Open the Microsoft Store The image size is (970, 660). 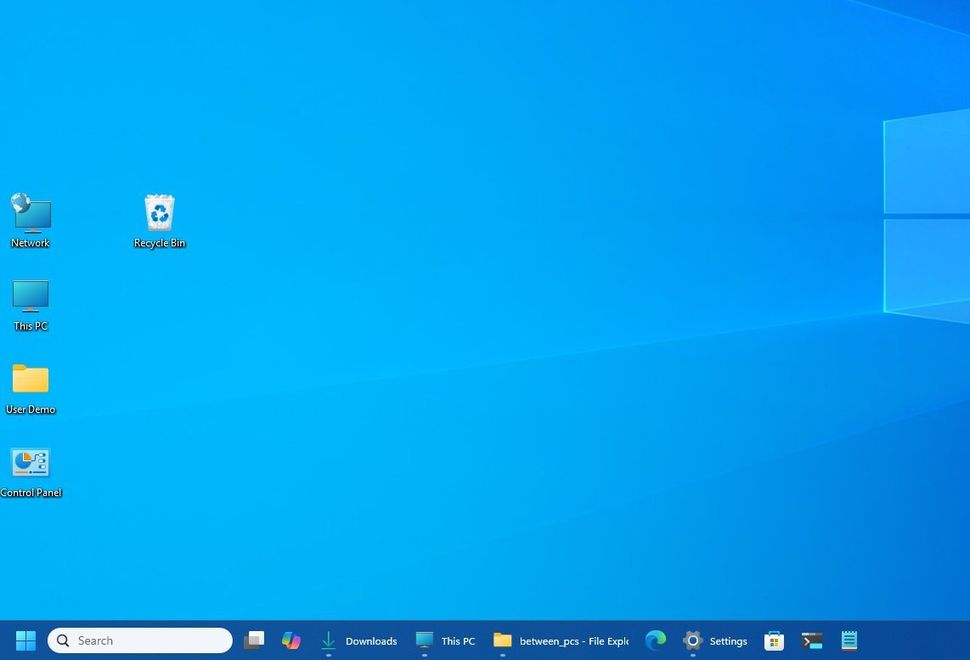coord(774,640)
